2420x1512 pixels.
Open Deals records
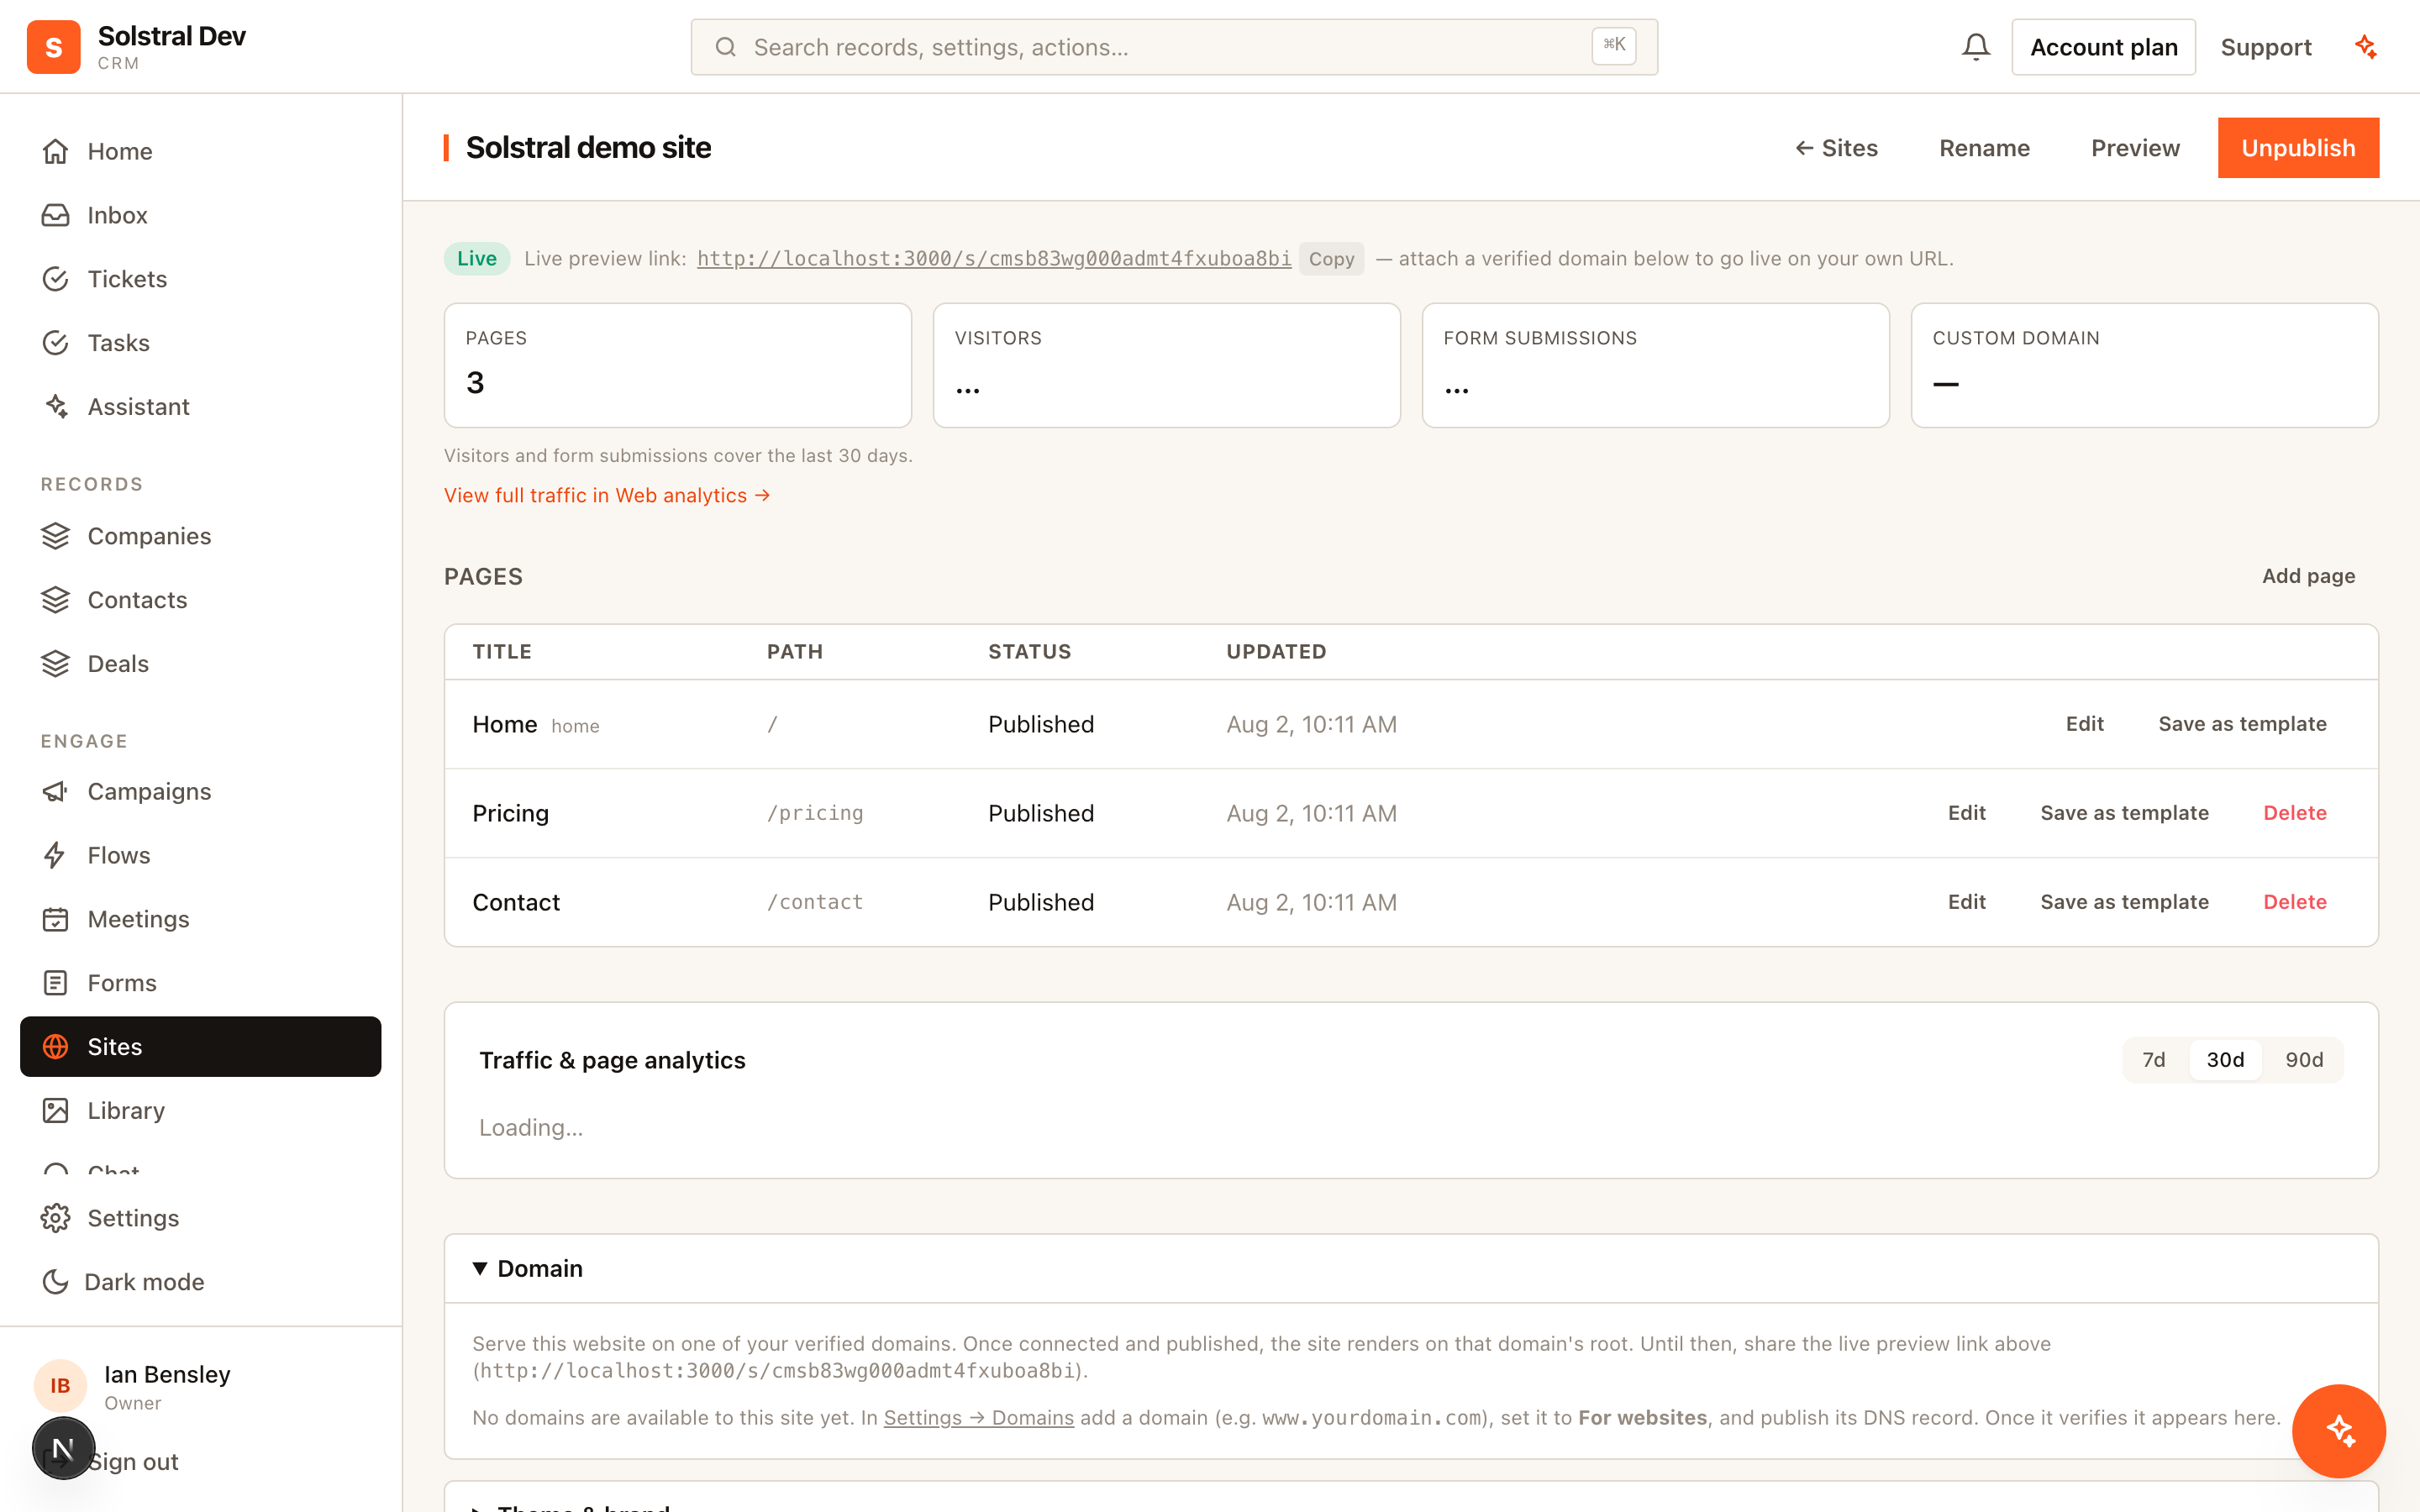click(x=200, y=664)
